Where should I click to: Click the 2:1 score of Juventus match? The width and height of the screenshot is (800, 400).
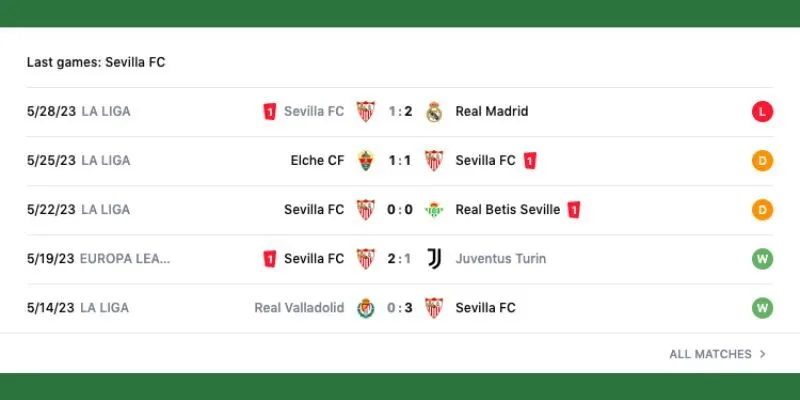[x=400, y=259]
